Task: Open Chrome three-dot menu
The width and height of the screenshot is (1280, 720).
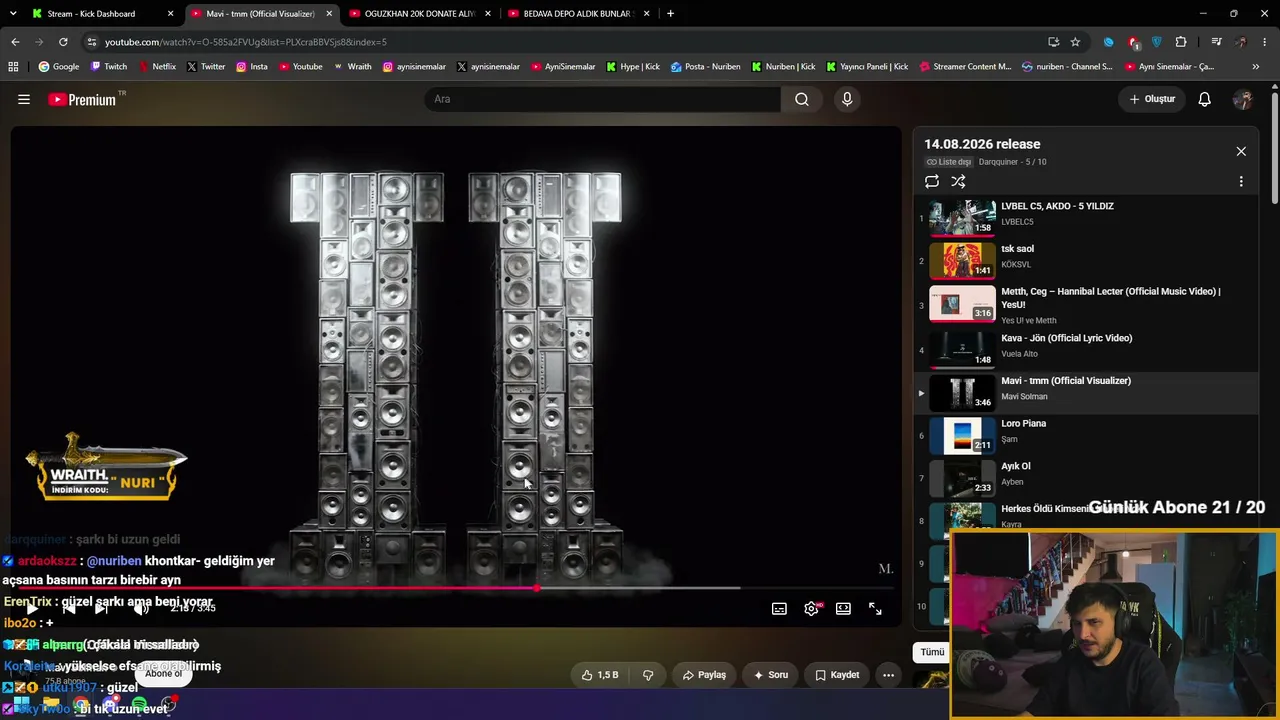Action: [x=1265, y=42]
